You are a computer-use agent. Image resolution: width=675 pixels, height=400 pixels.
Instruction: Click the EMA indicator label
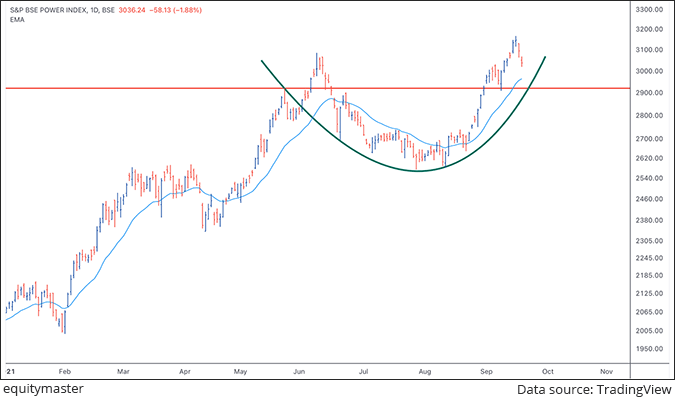[x=17, y=20]
